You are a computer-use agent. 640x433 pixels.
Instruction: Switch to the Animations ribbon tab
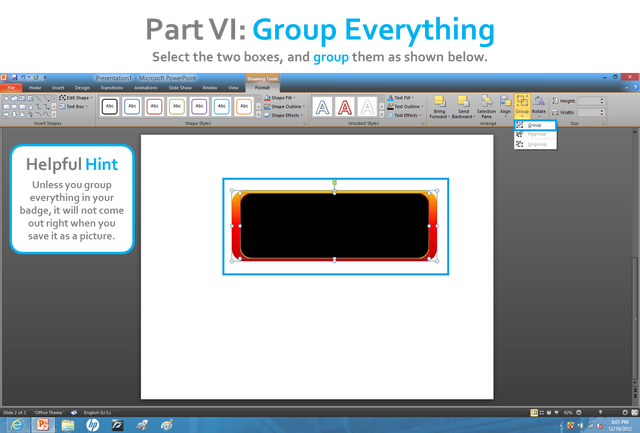(146, 88)
